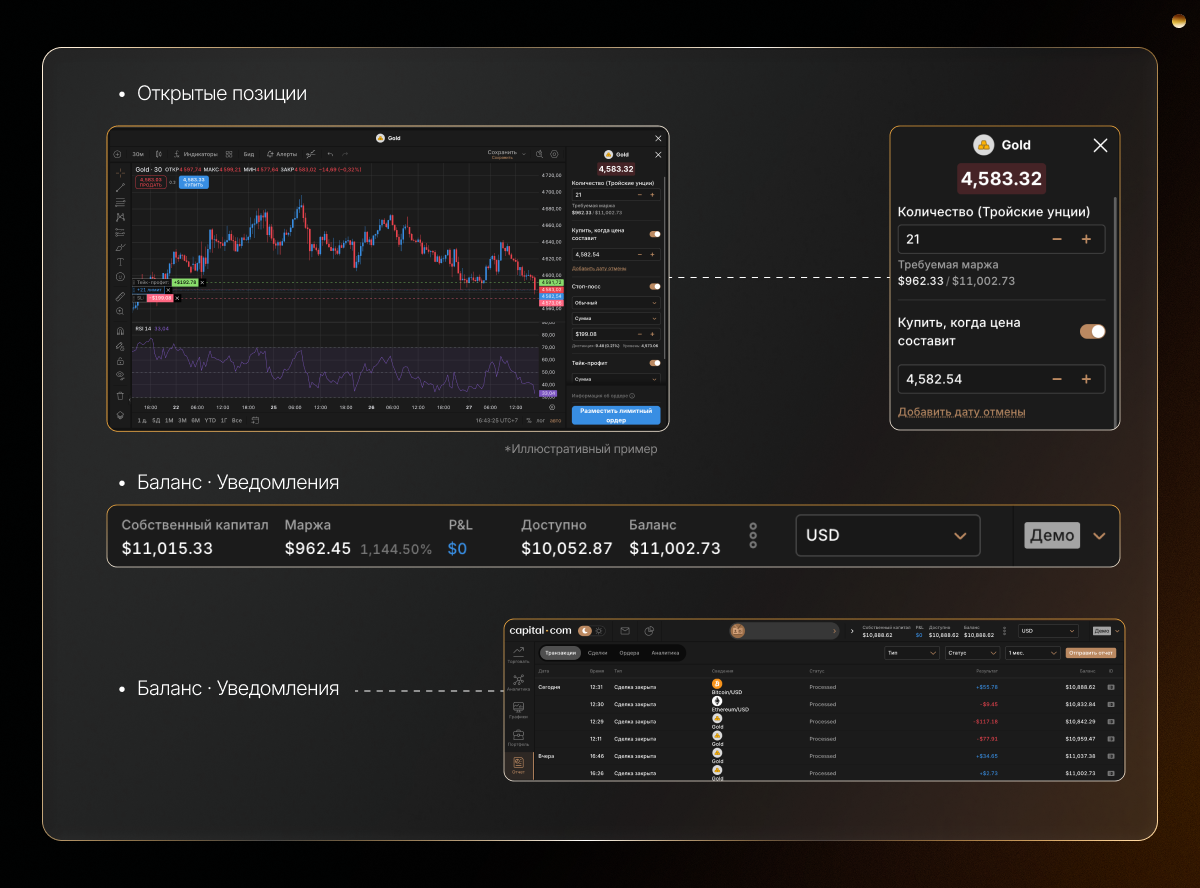
Task: Open the layout templates grid icon in chart toolbar
Action: (x=229, y=154)
